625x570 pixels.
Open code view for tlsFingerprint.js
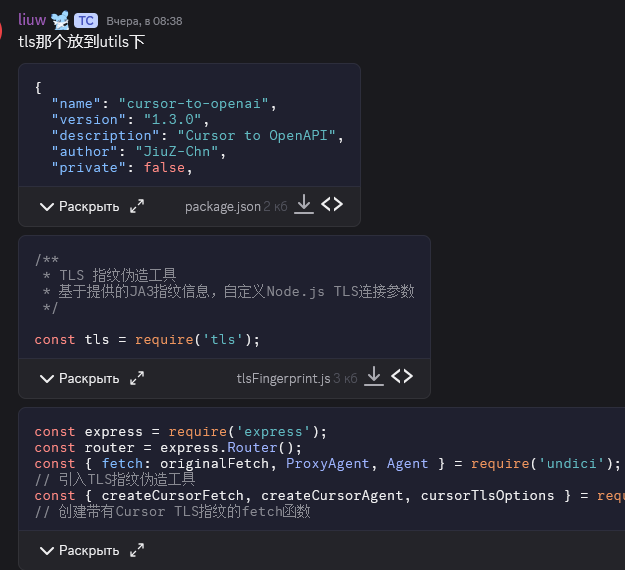click(402, 377)
